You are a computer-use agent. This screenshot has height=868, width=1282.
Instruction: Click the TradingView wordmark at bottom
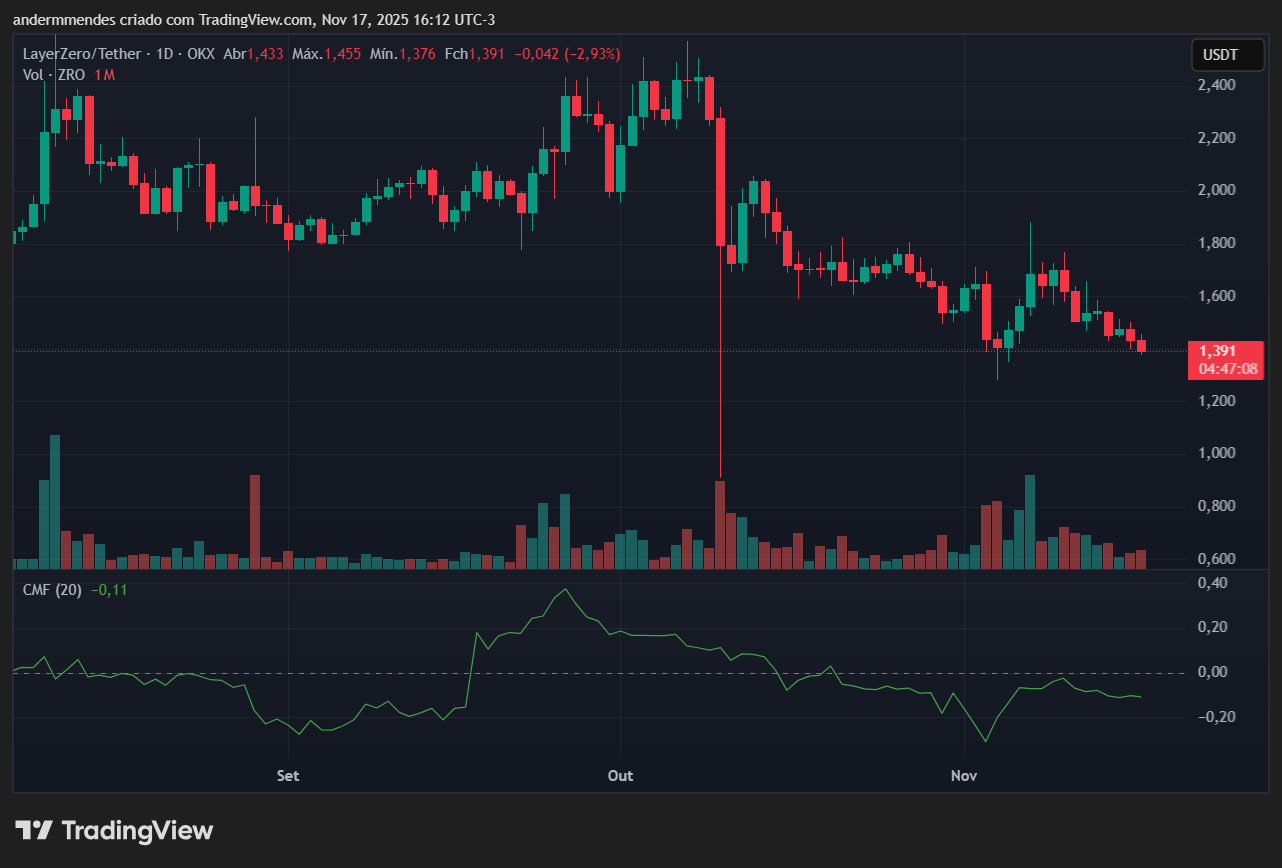click(x=138, y=830)
